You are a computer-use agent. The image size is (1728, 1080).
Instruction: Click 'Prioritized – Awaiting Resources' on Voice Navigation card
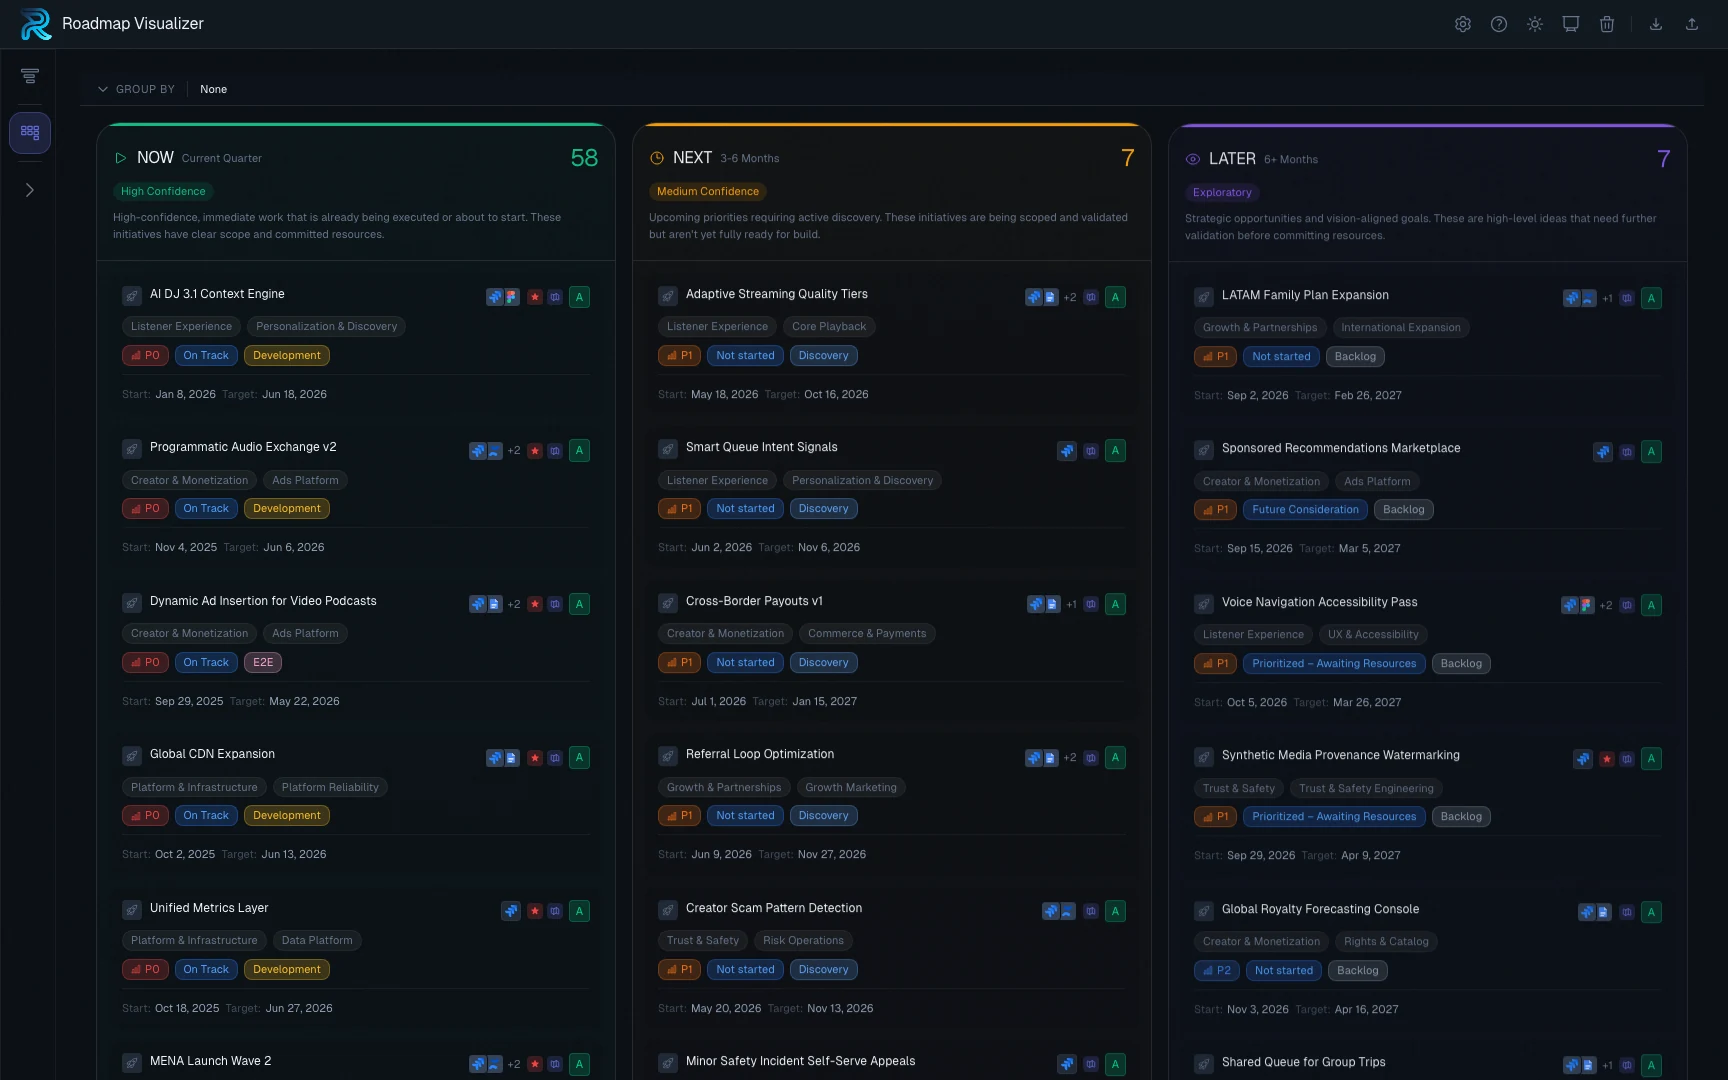(1334, 663)
